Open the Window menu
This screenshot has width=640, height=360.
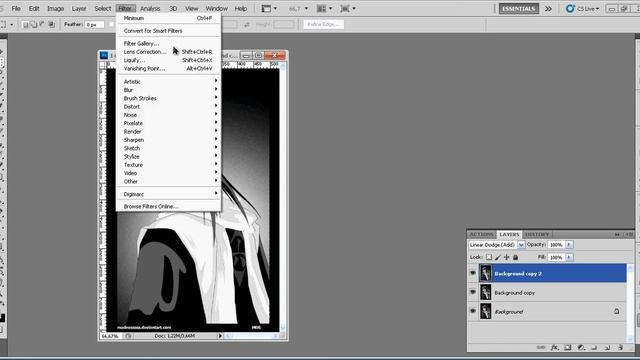(x=216, y=9)
